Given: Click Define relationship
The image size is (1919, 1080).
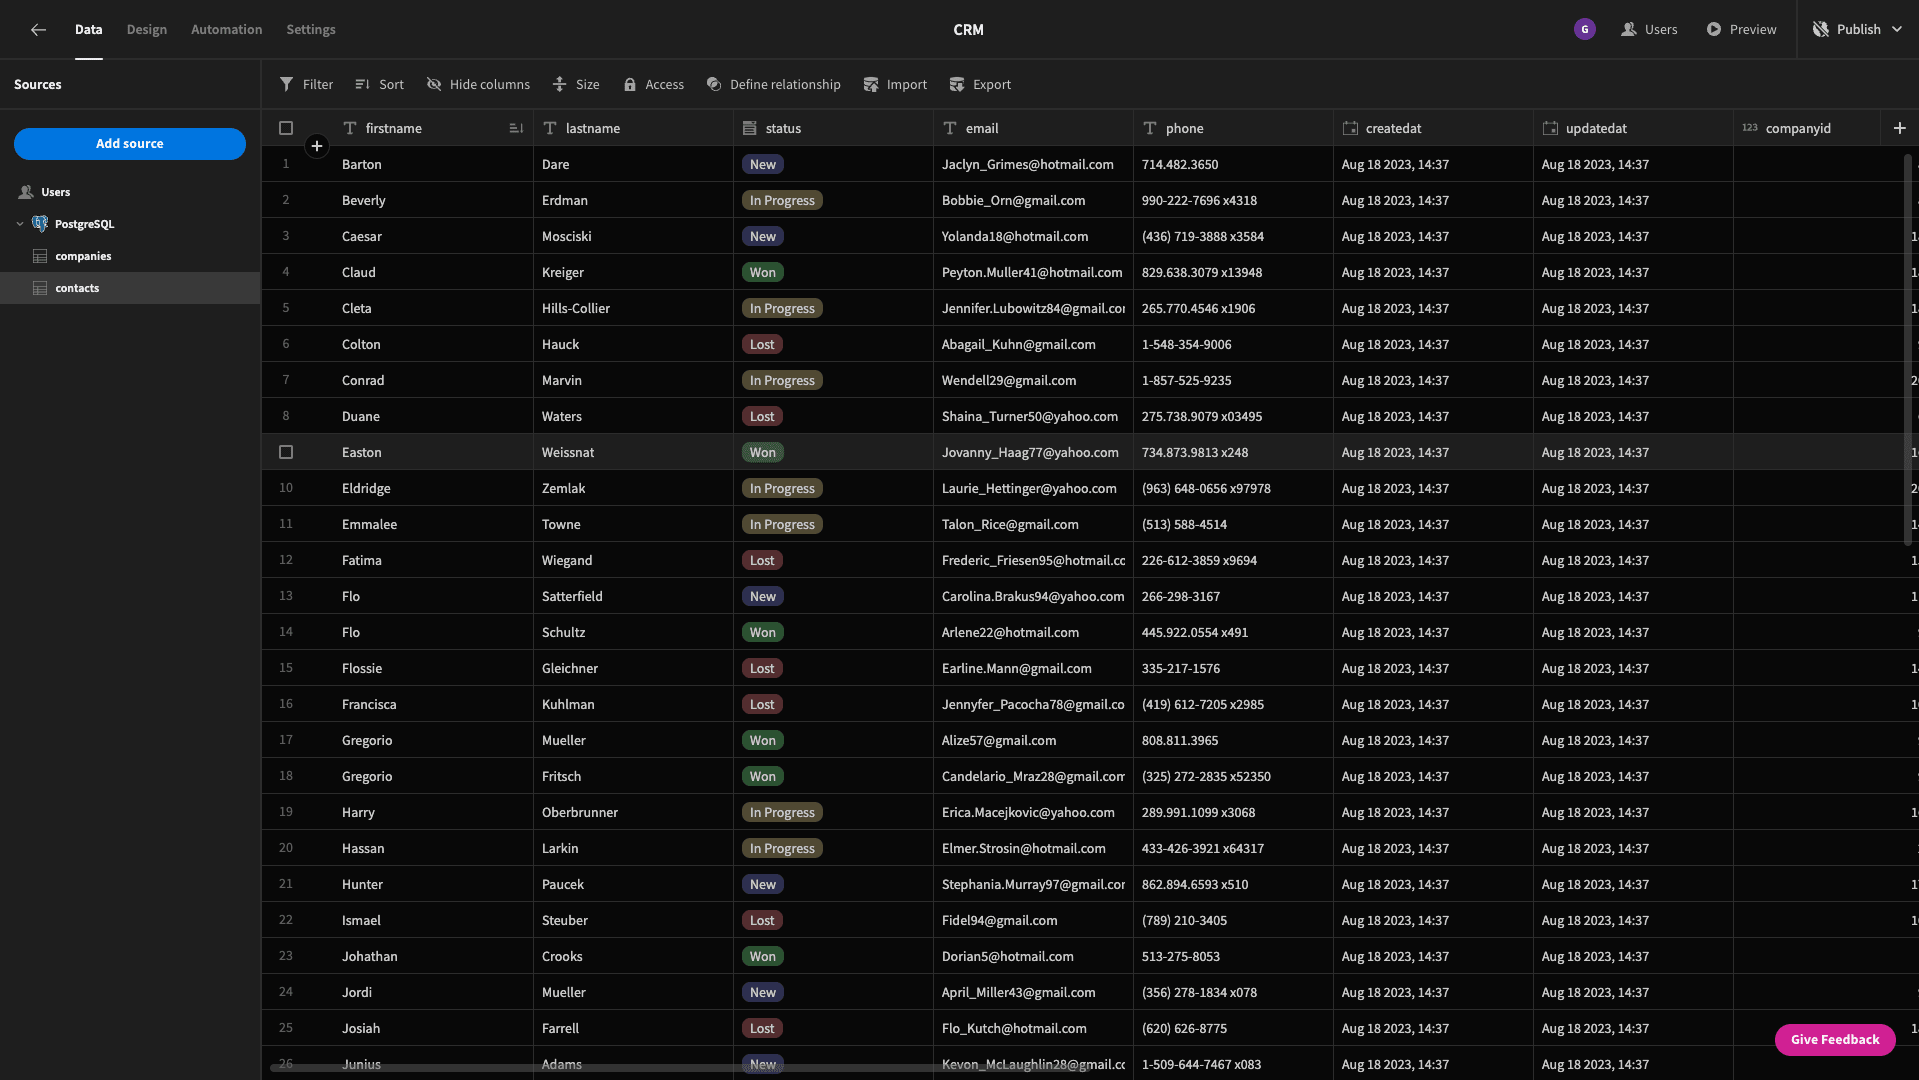Looking at the screenshot, I should pyautogui.click(x=773, y=85).
